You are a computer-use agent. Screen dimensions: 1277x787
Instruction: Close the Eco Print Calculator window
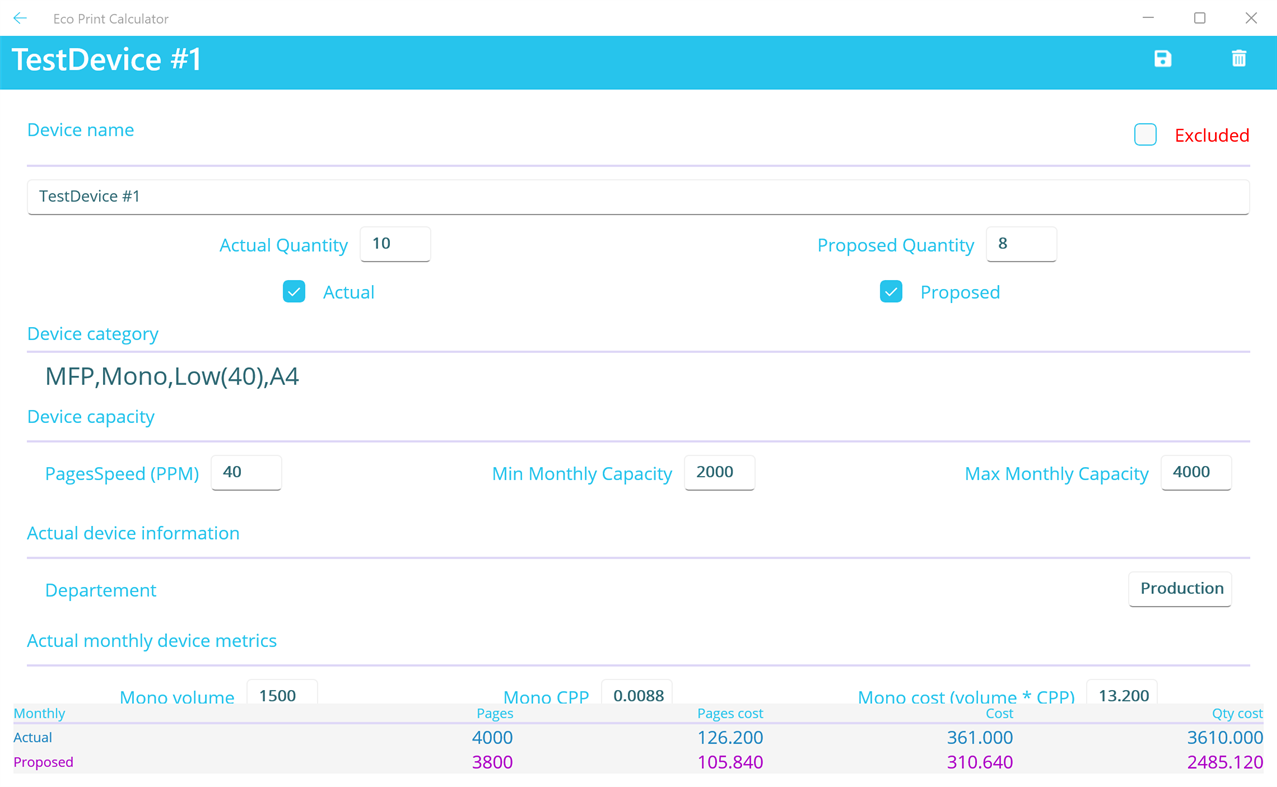click(x=1251, y=18)
